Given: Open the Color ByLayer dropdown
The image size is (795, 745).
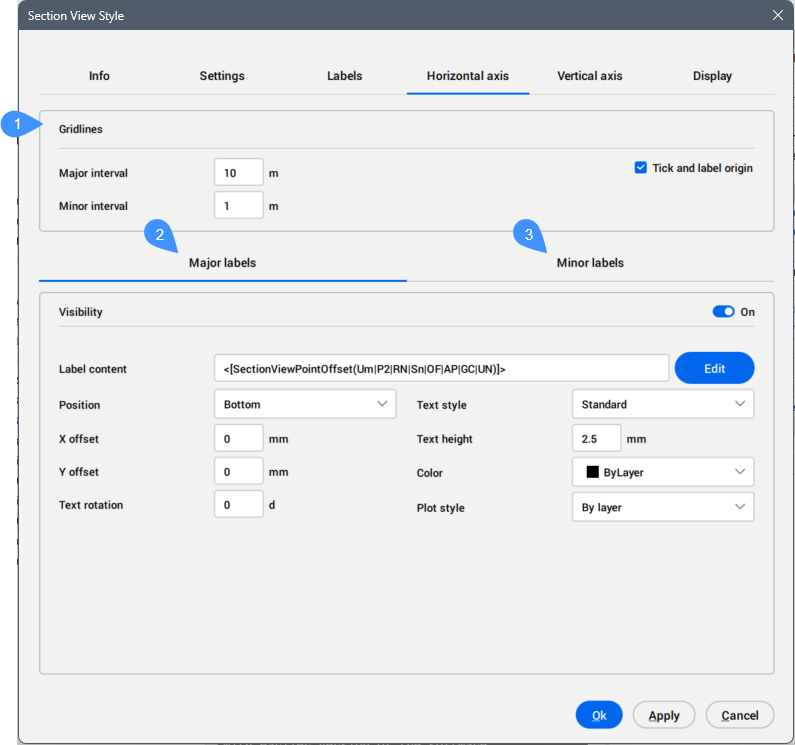Looking at the screenshot, I should (x=662, y=473).
